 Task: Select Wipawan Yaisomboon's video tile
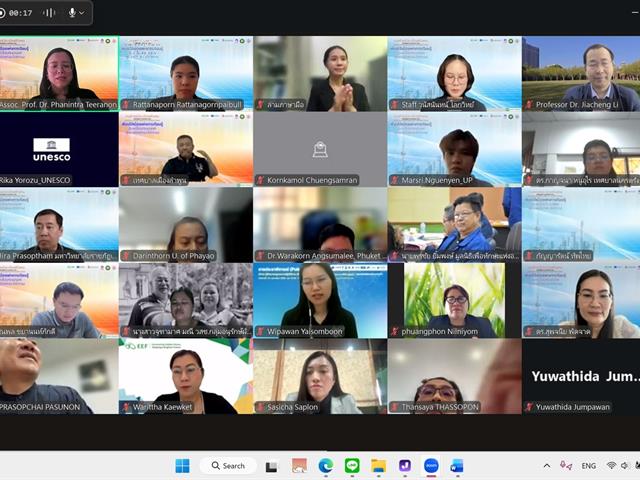tap(320, 300)
